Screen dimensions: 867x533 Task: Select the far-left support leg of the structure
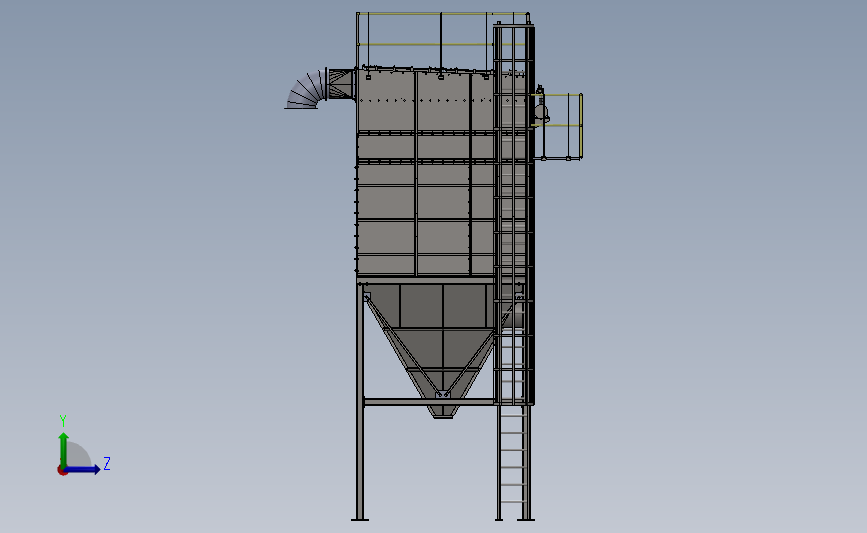[x=360, y=402]
